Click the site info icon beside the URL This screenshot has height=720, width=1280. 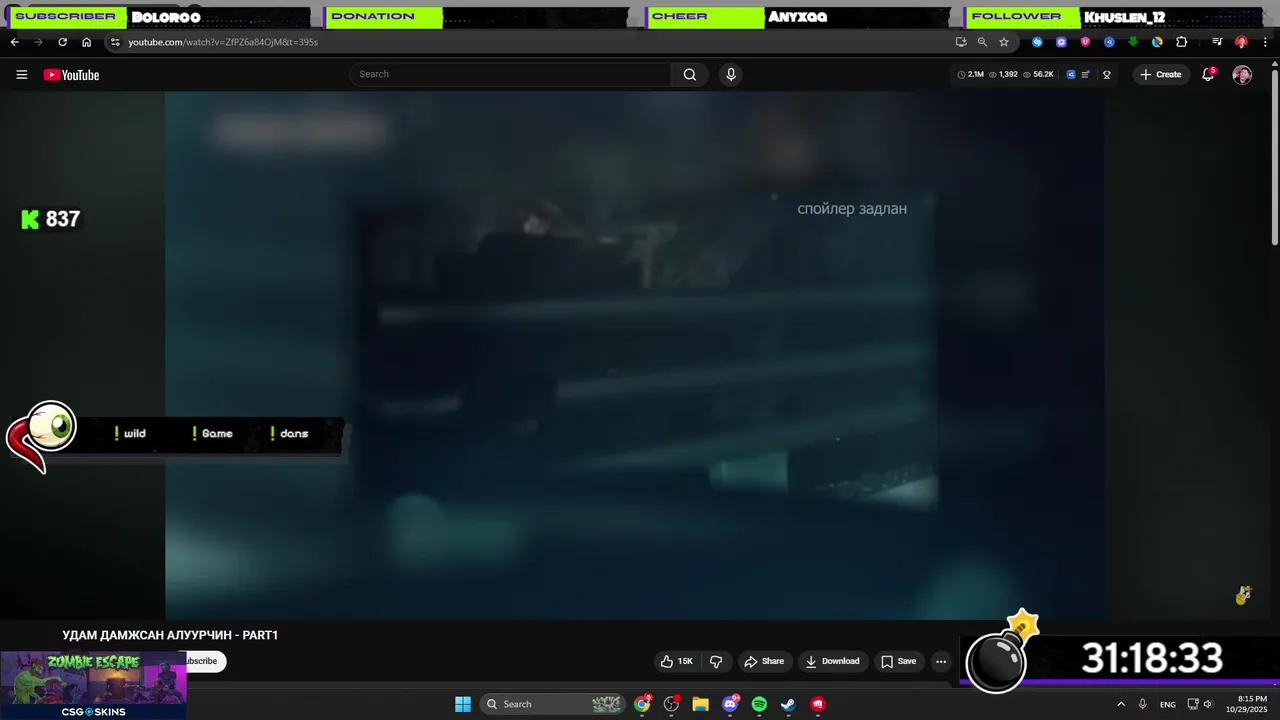(x=115, y=42)
